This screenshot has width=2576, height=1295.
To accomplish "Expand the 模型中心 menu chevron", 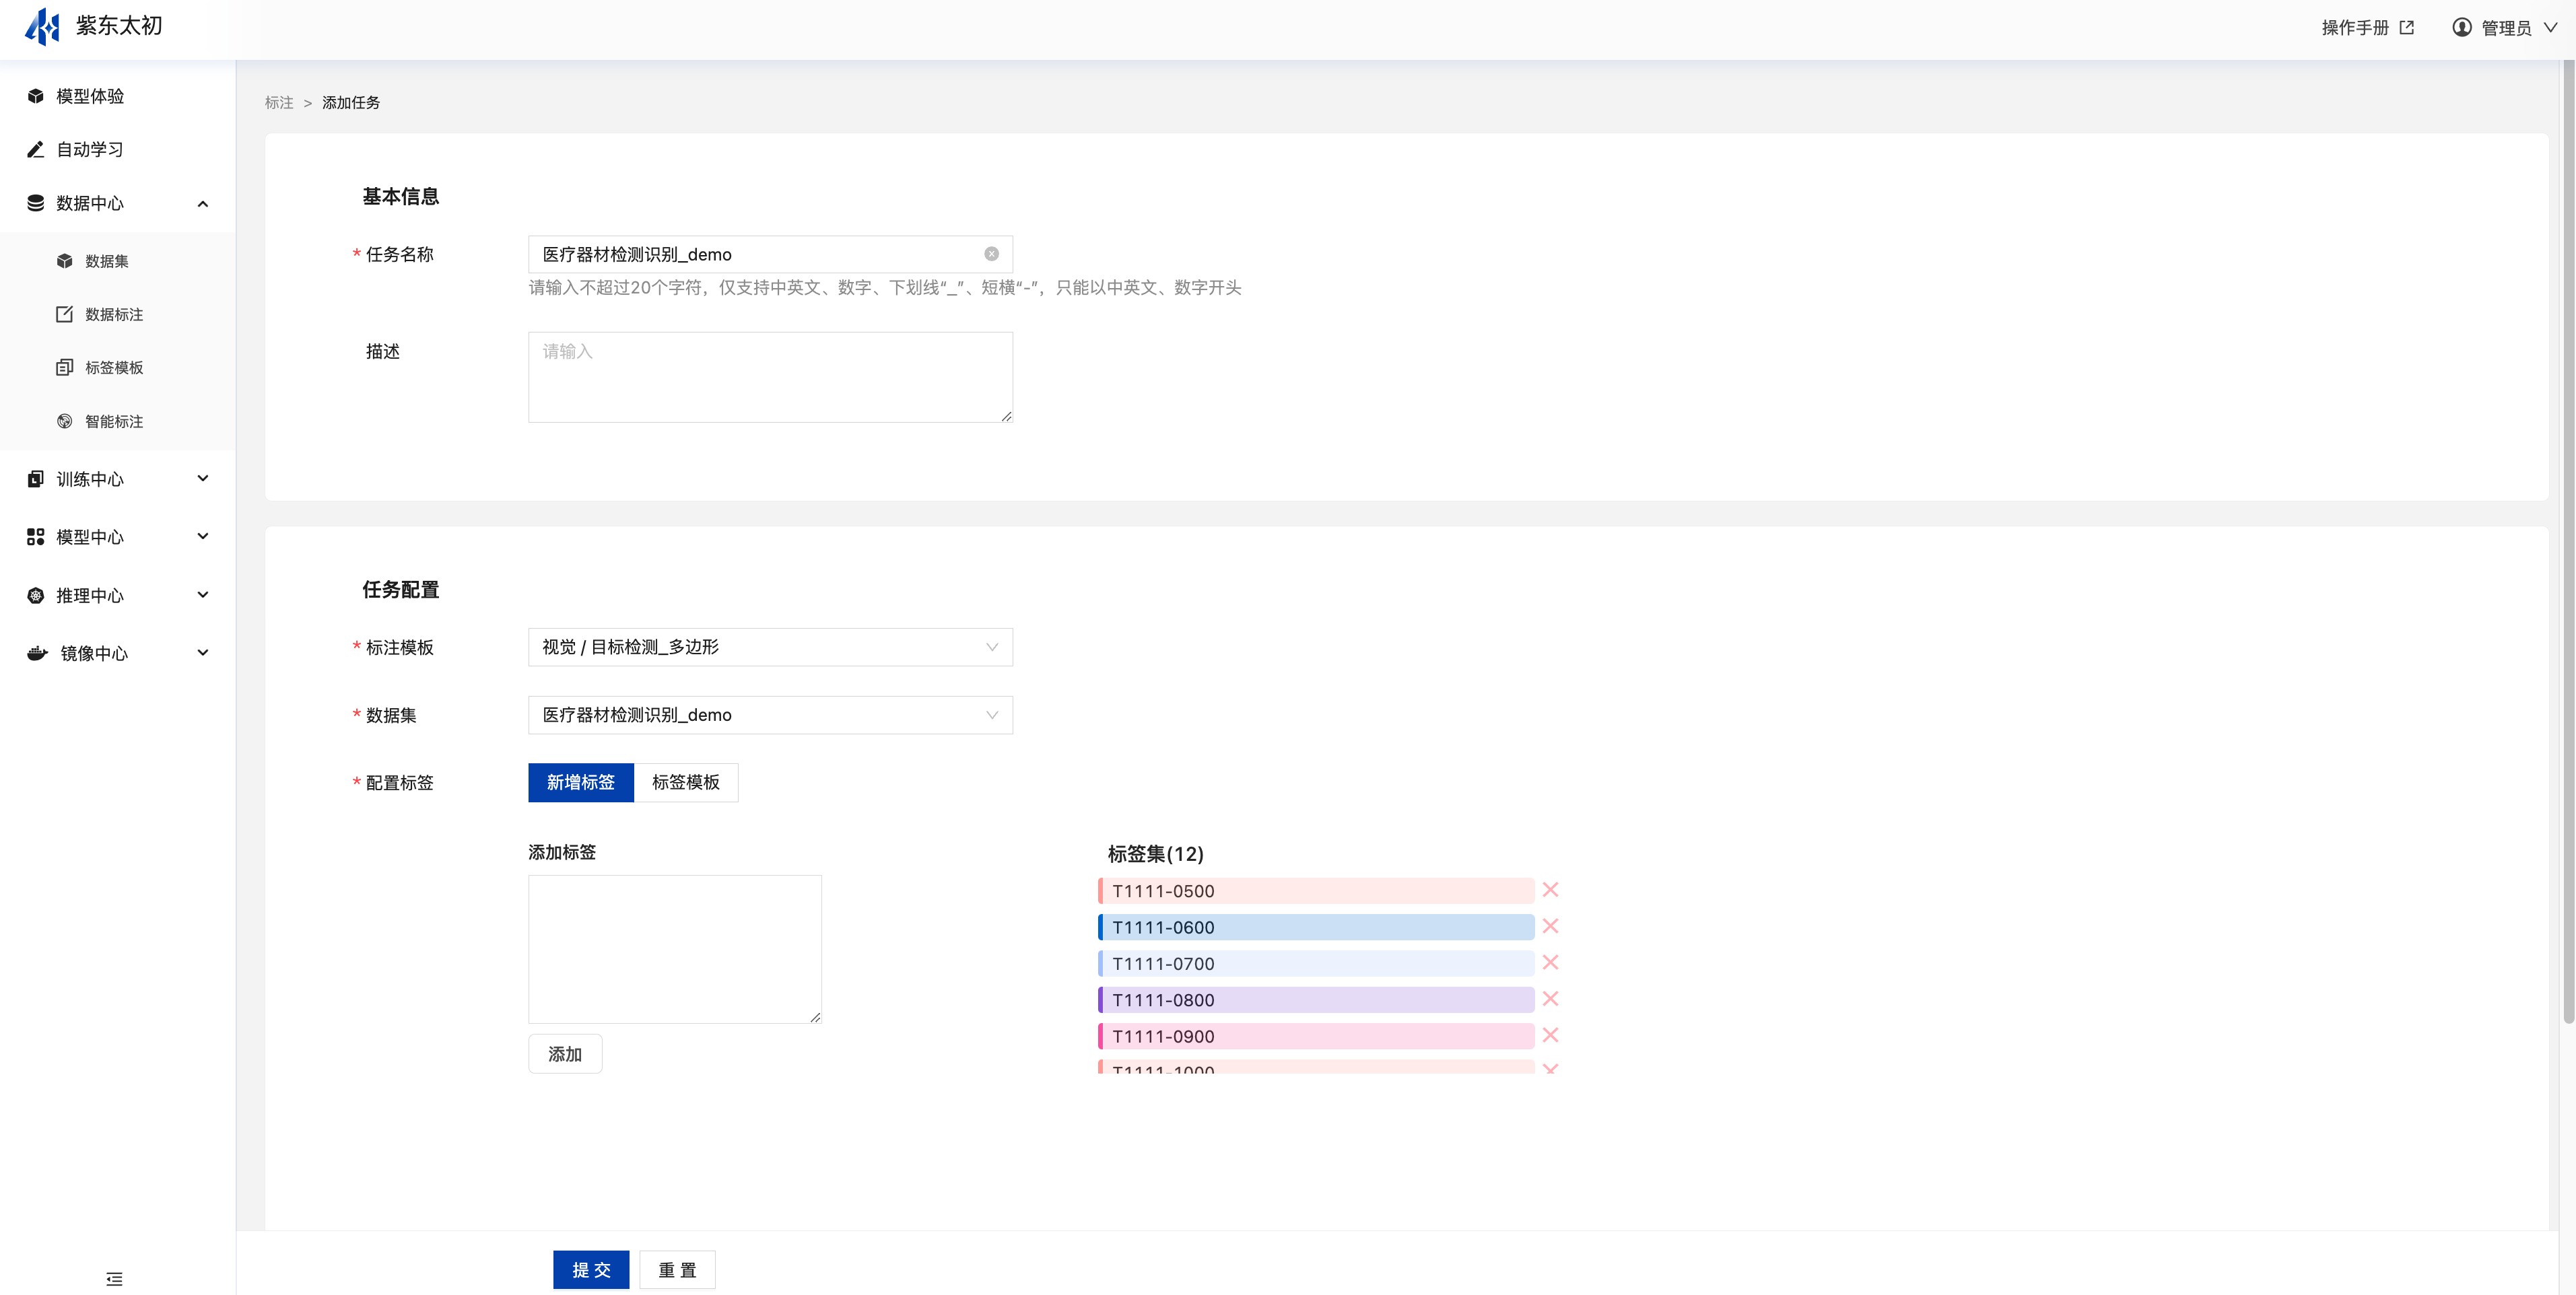I will 203,536.
